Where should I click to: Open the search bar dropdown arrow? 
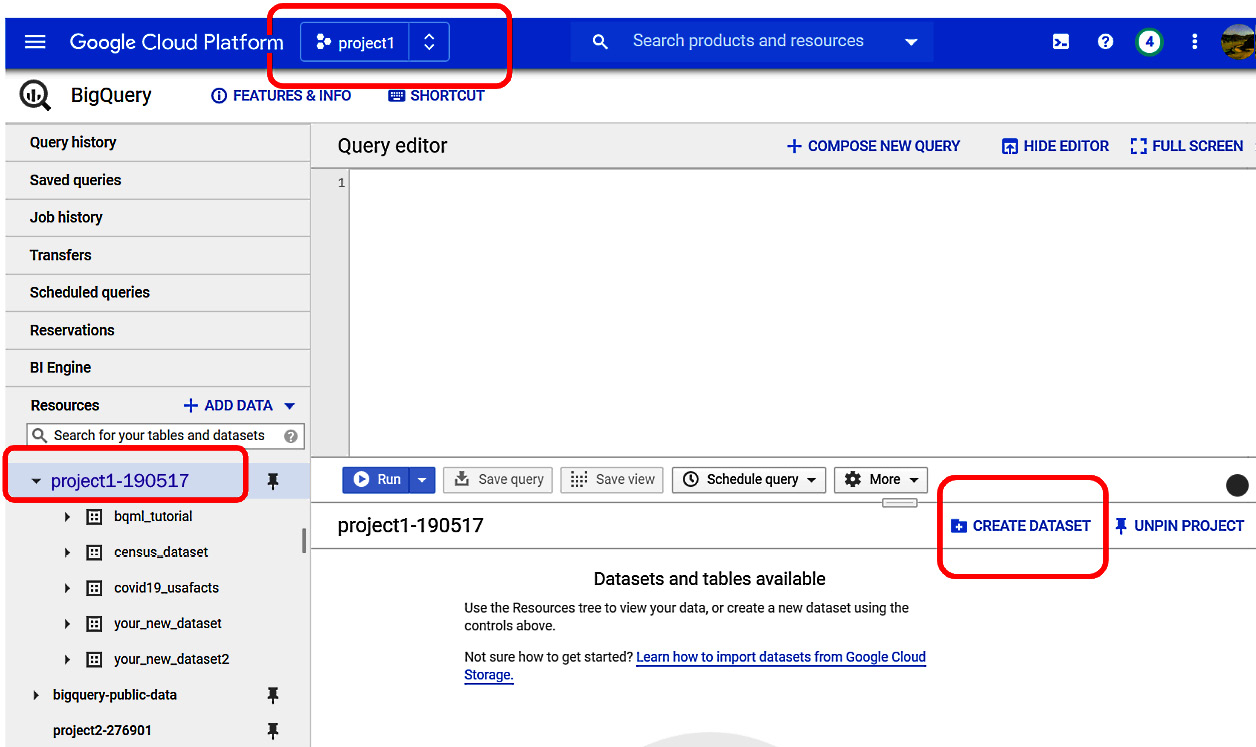point(911,42)
